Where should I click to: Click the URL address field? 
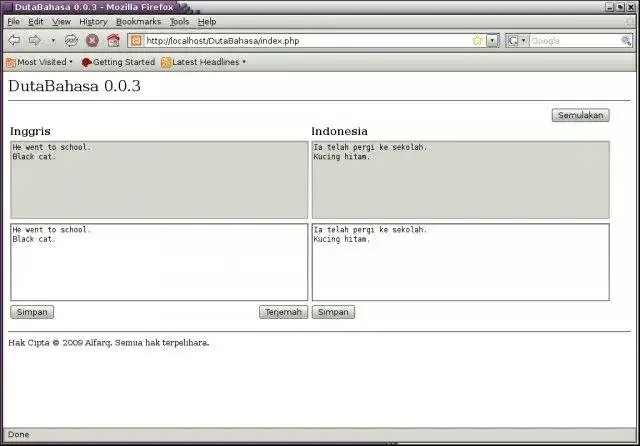(308, 41)
